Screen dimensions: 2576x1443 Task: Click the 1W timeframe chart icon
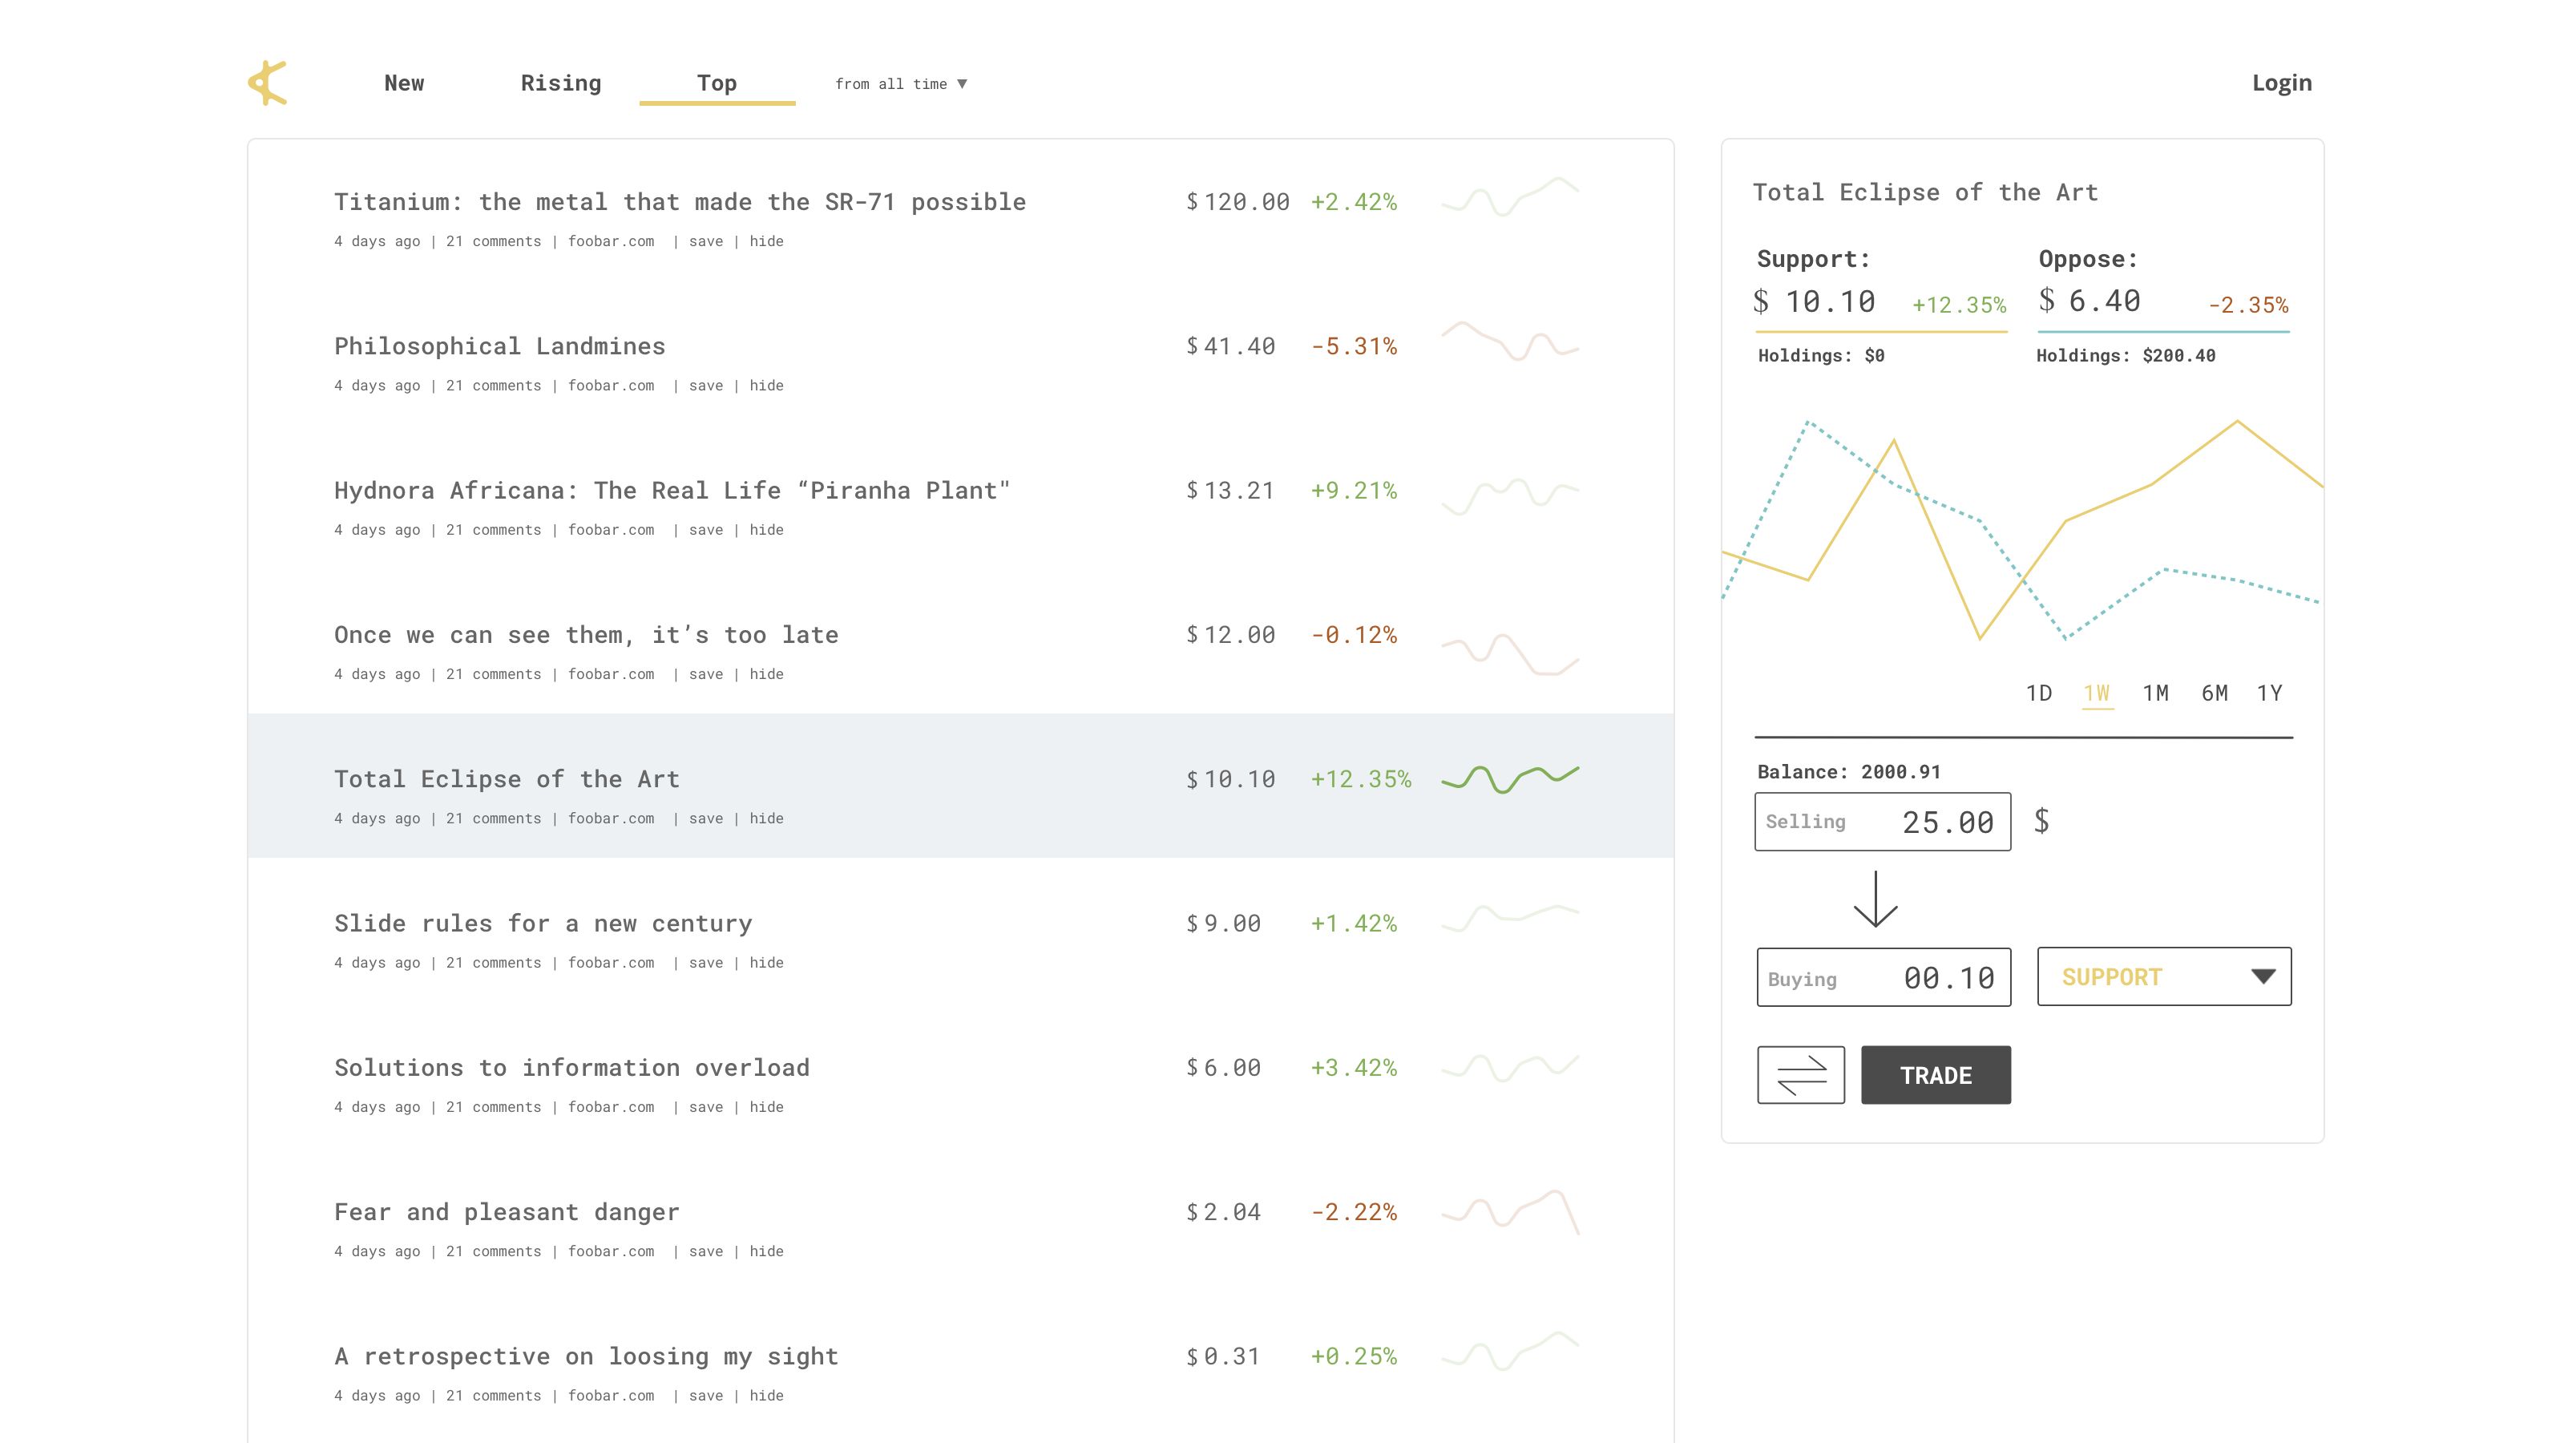click(2098, 693)
